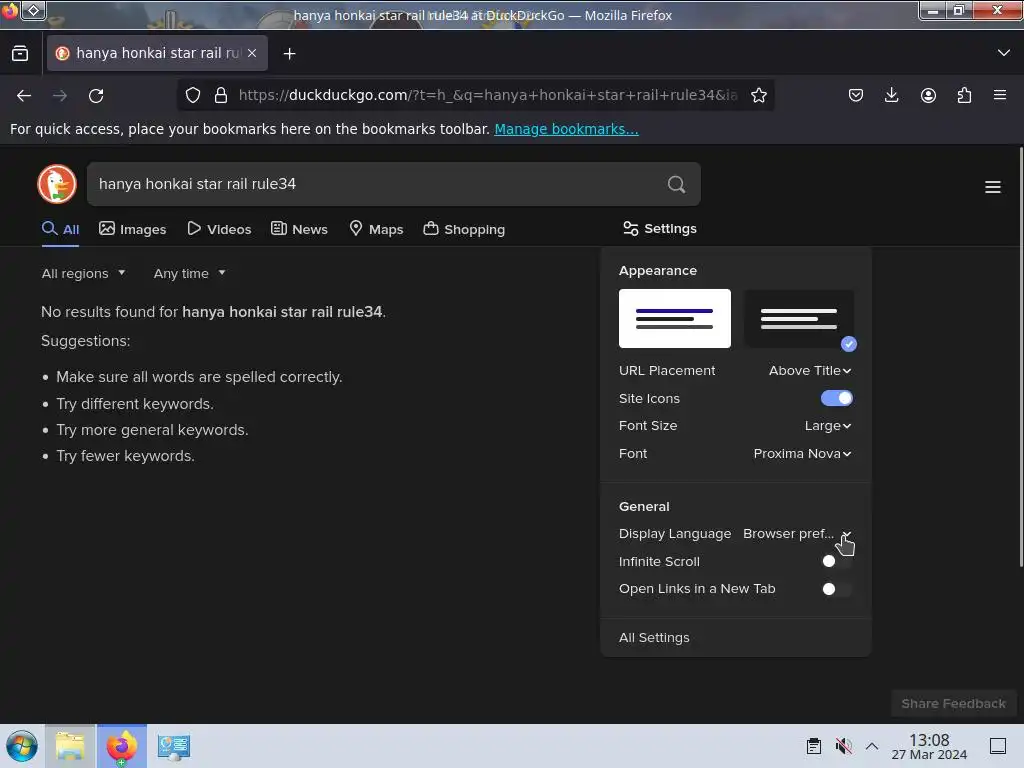Close the hanya honkai star rail tab
This screenshot has height=768, width=1024.
[252, 53]
